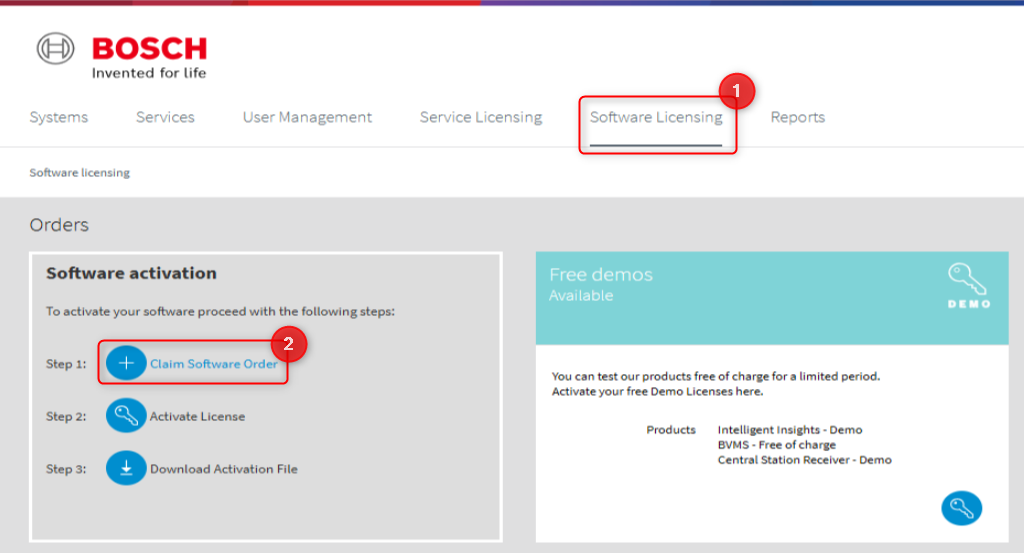Go to the User Management tab

pos(307,117)
